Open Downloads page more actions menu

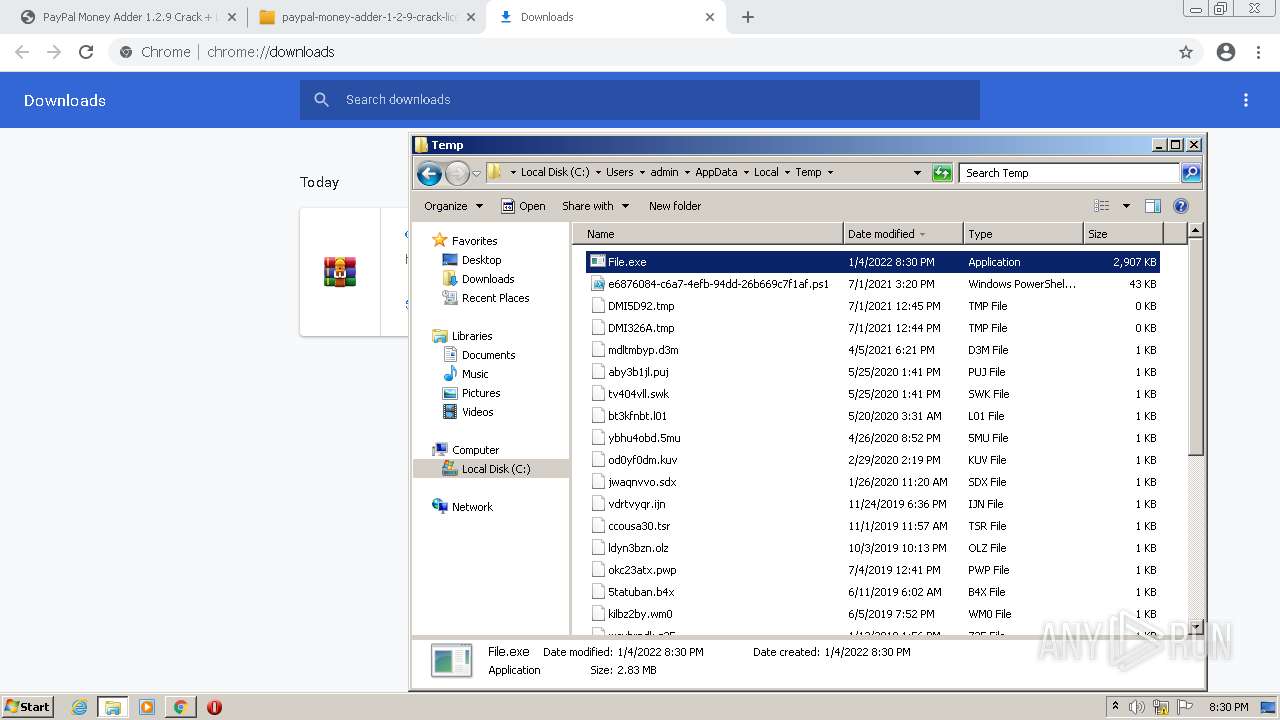point(1246,100)
